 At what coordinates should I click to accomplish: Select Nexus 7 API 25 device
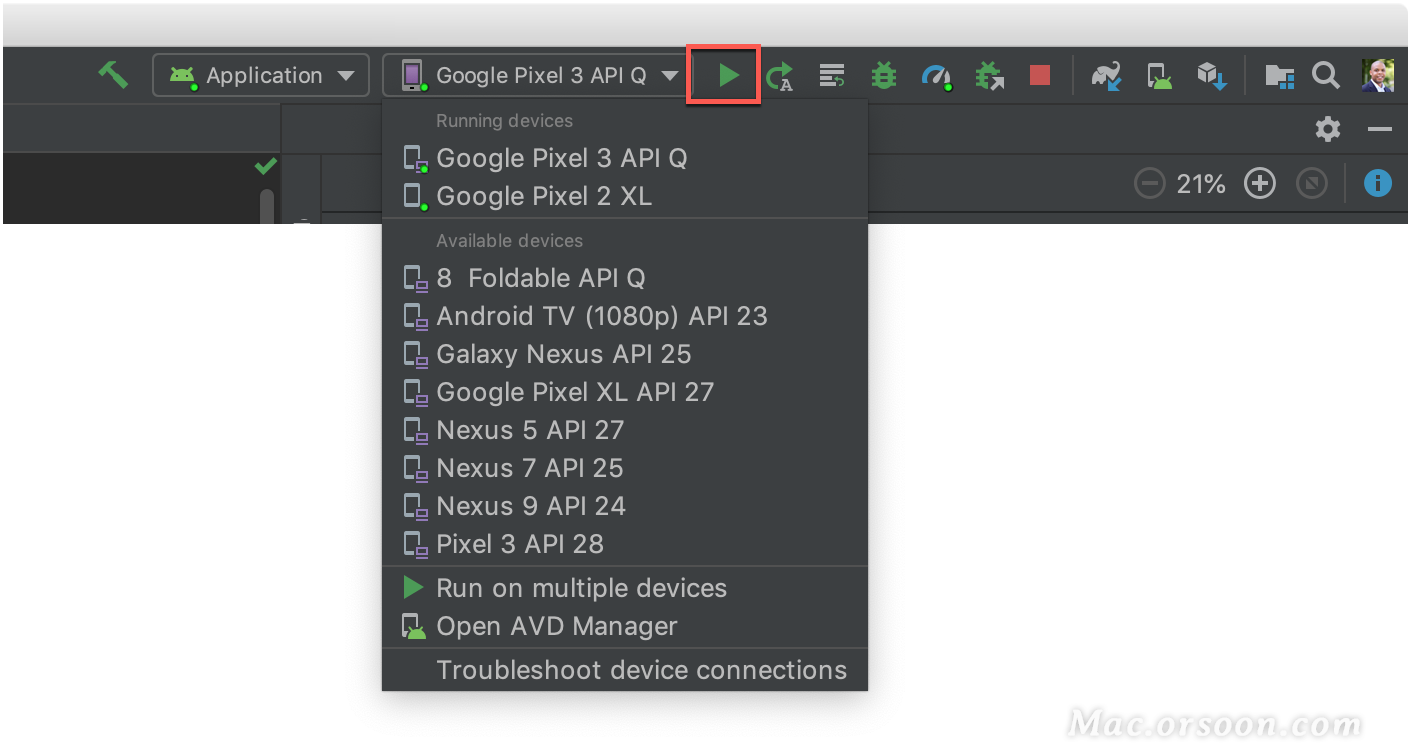(x=625, y=468)
